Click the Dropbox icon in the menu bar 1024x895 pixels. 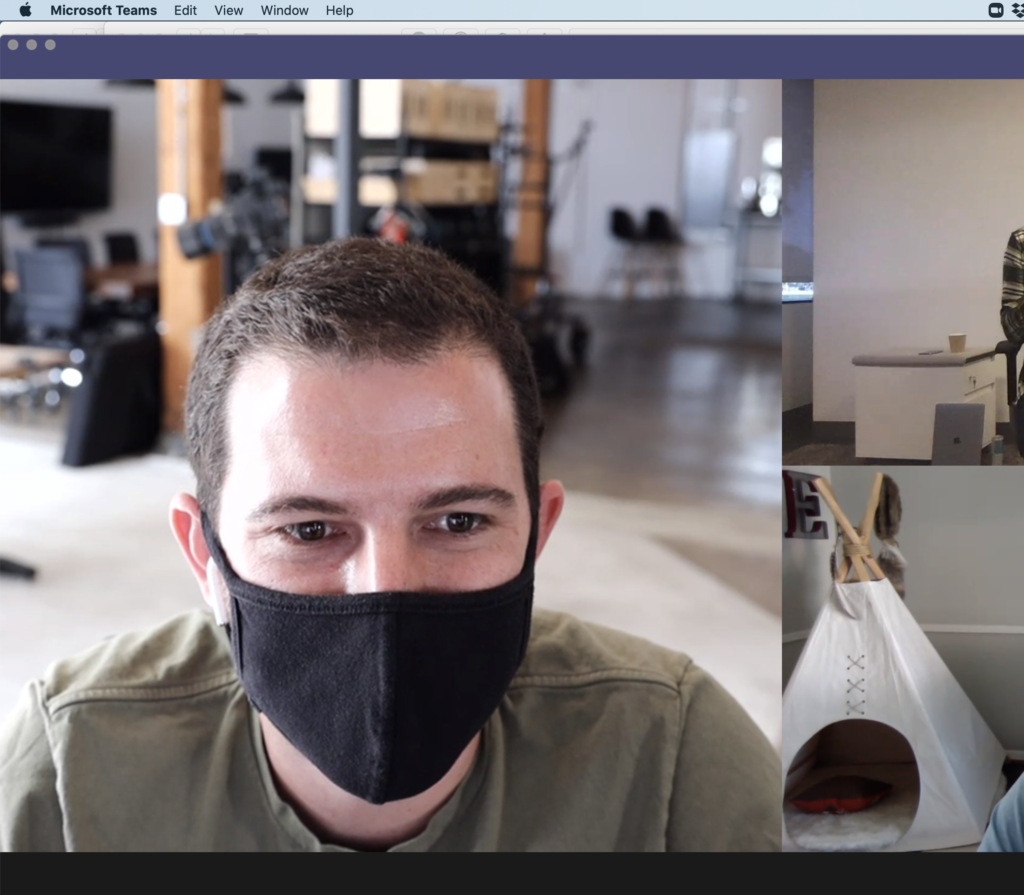1017,10
